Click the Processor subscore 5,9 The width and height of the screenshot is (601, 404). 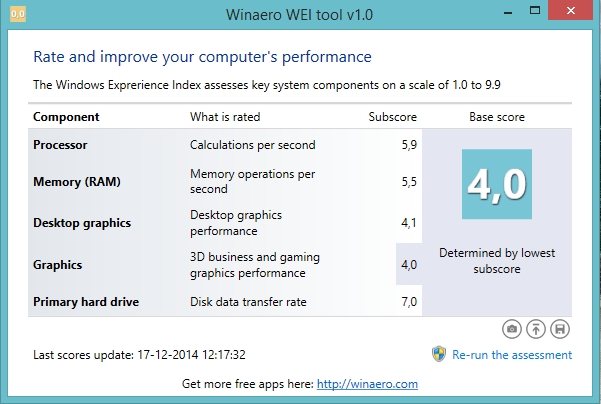(409, 145)
